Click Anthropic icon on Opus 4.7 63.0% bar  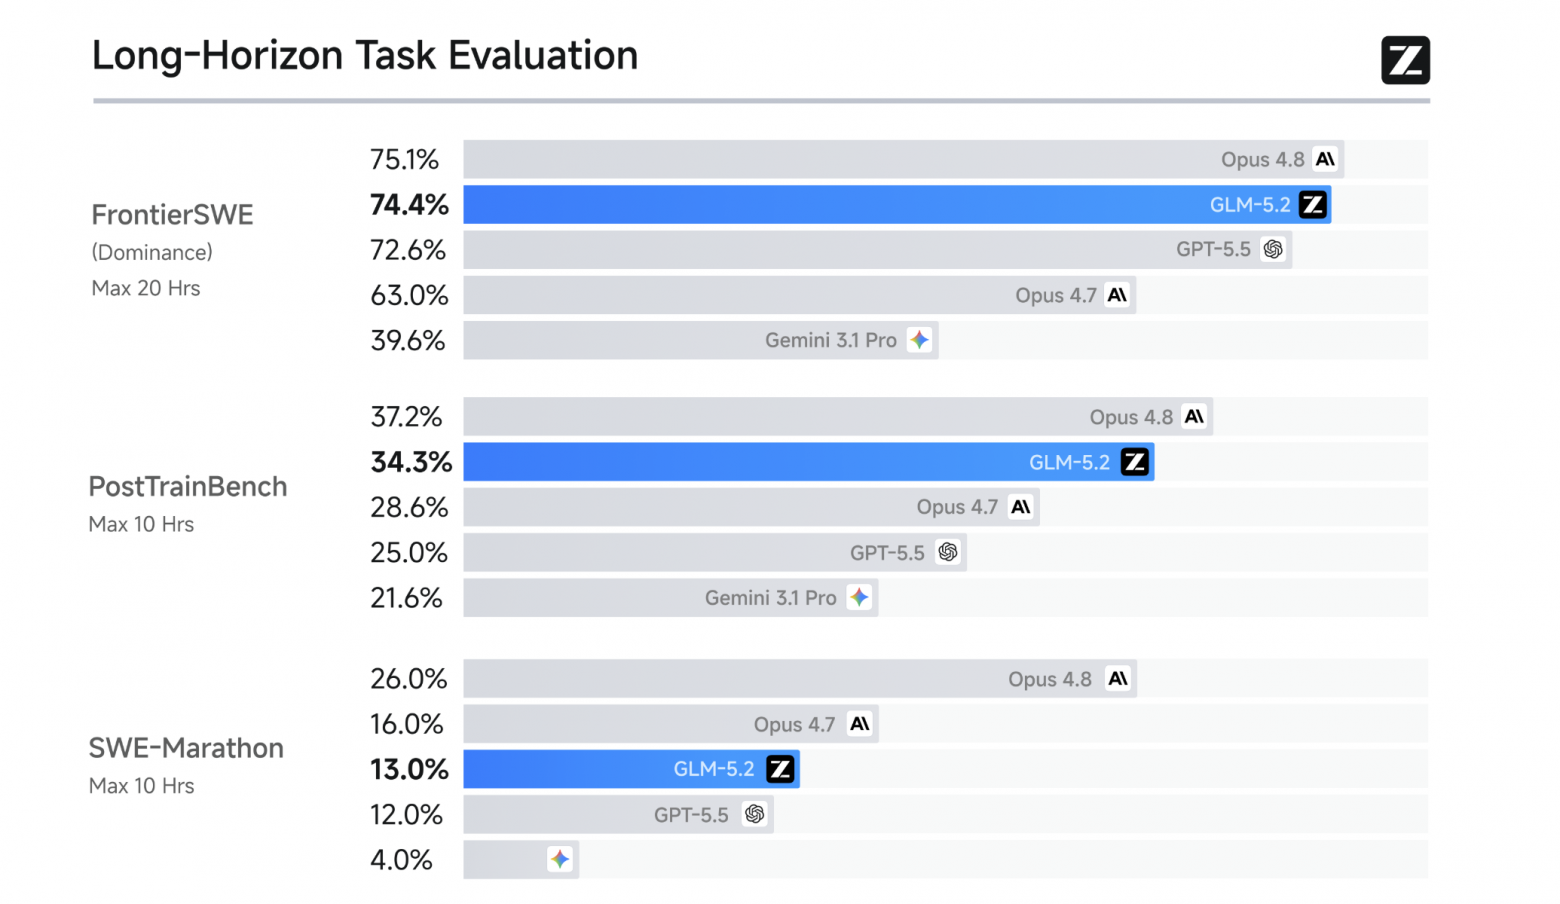(x=1117, y=295)
